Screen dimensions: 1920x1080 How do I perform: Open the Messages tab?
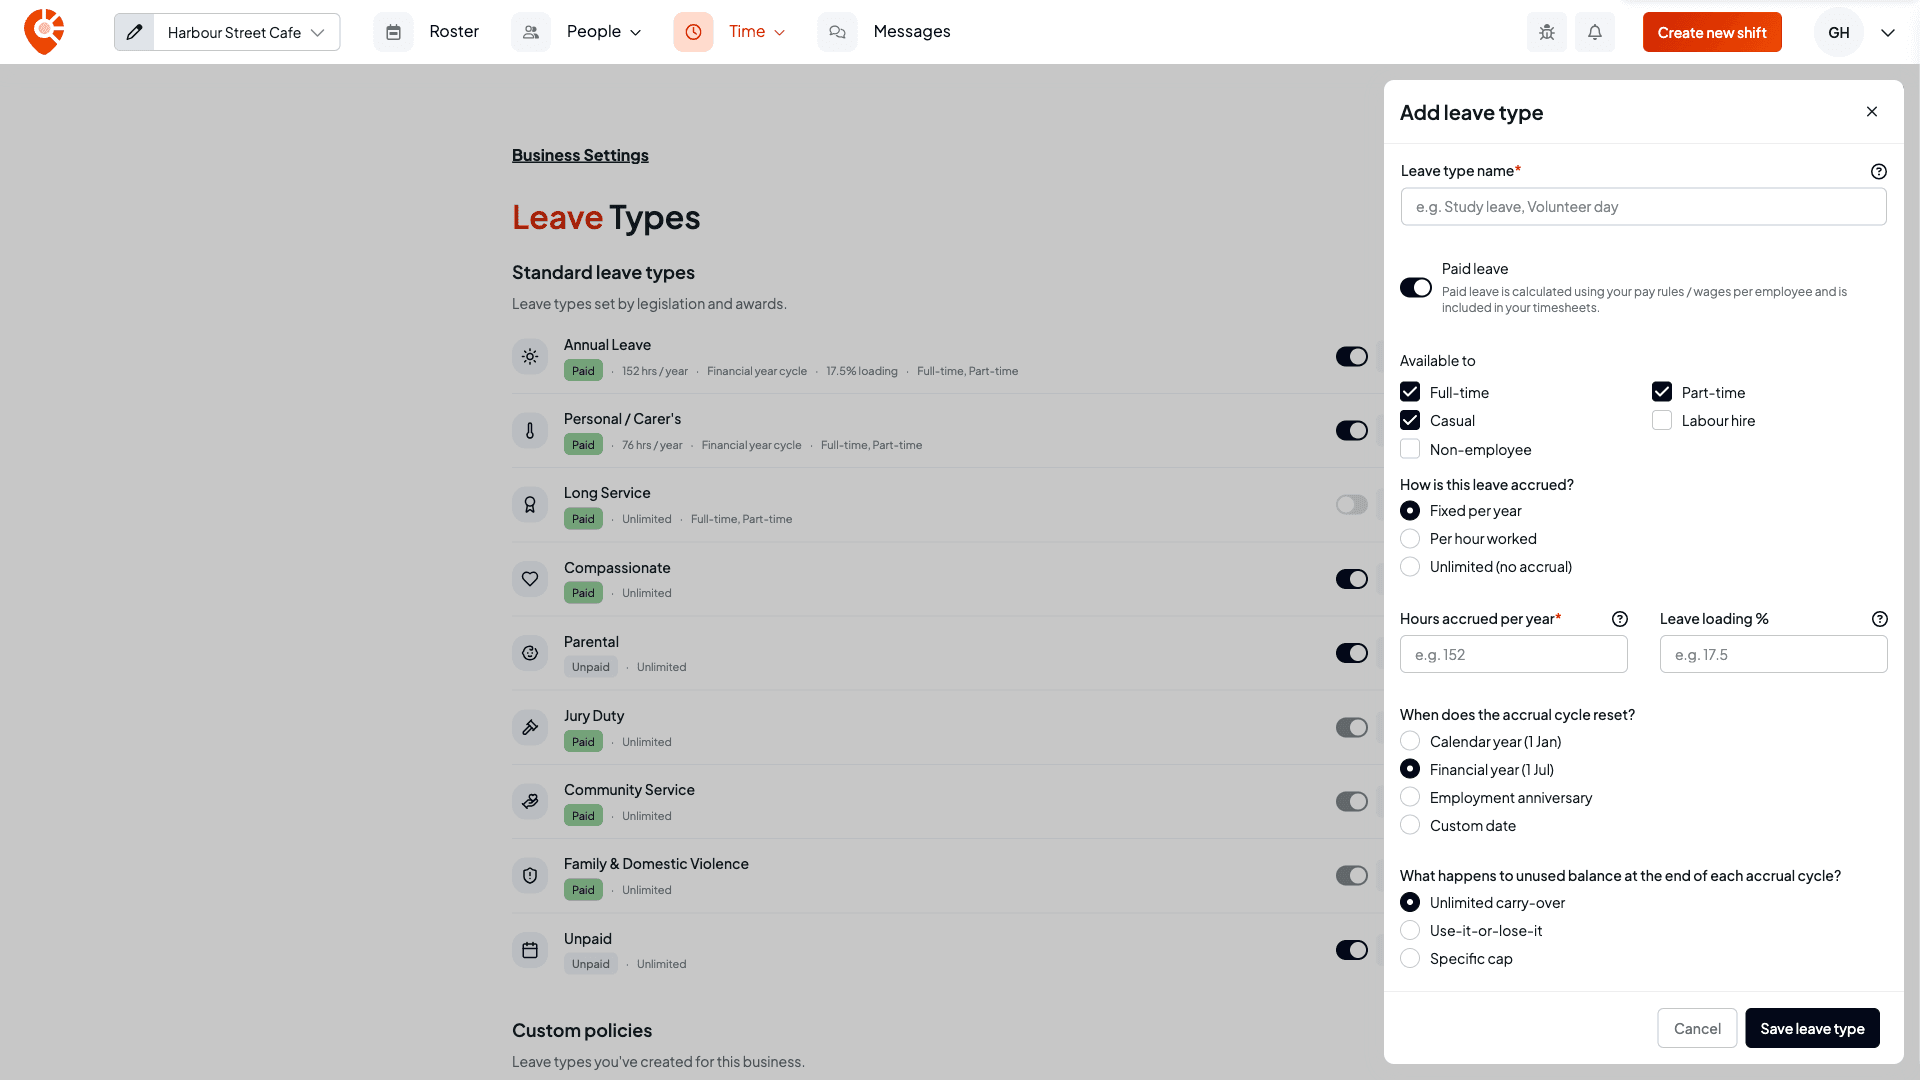[912, 32]
